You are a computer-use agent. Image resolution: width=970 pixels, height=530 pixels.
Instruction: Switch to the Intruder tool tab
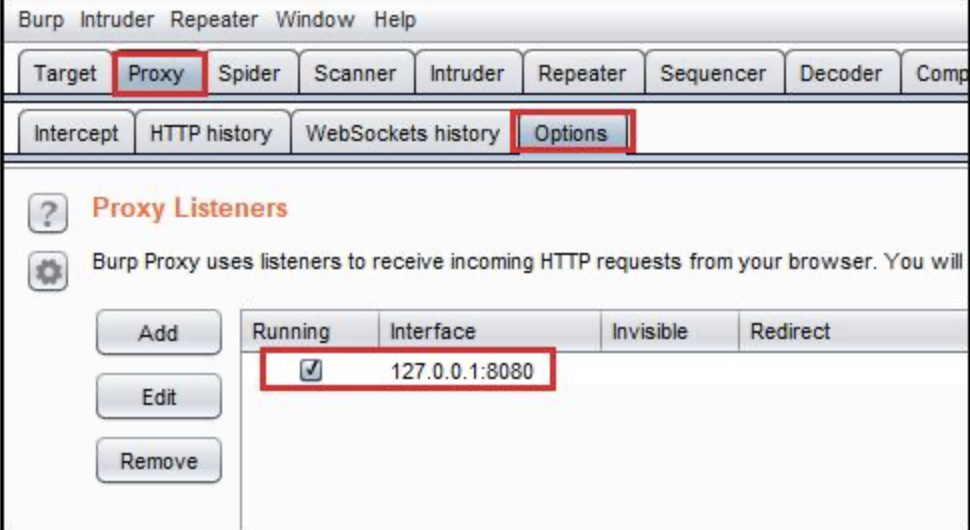[467, 73]
